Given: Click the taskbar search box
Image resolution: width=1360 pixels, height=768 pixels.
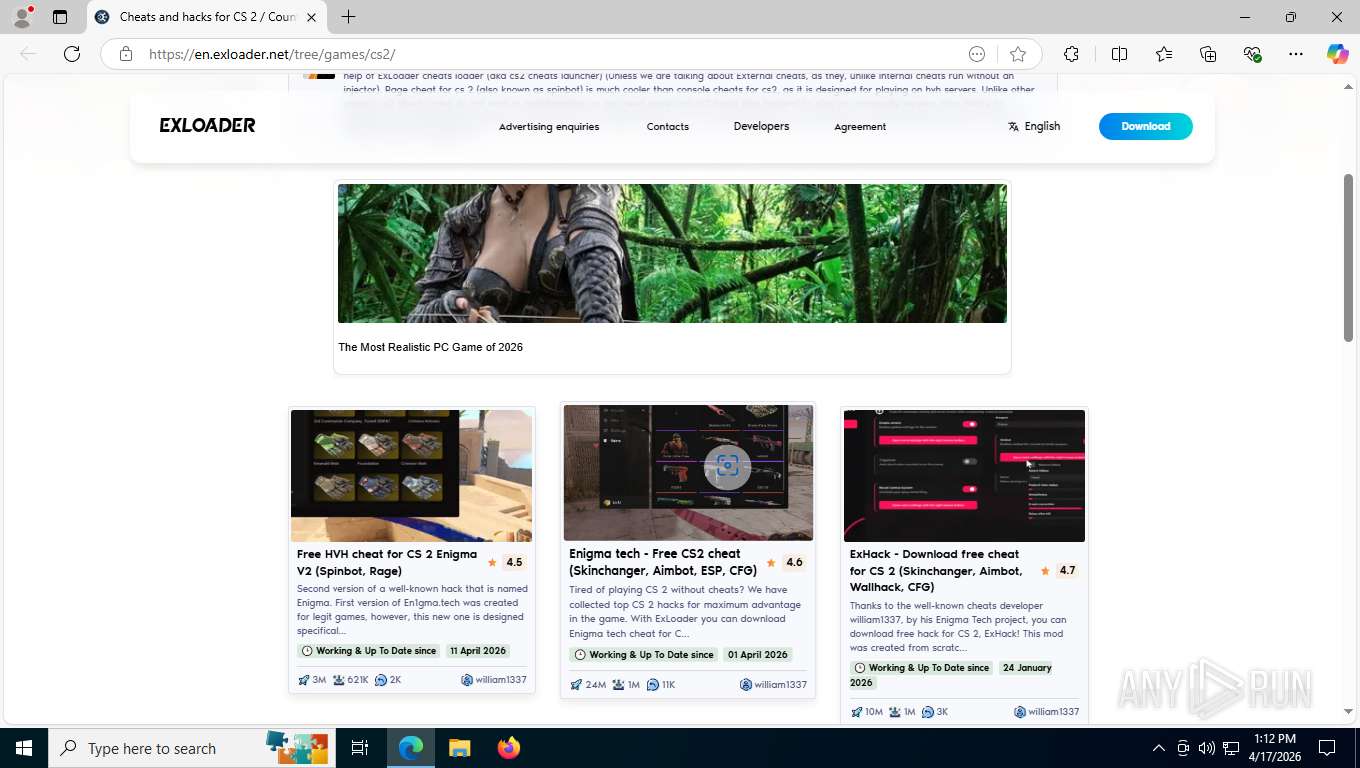Looking at the screenshot, I should click(x=192, y=748).
